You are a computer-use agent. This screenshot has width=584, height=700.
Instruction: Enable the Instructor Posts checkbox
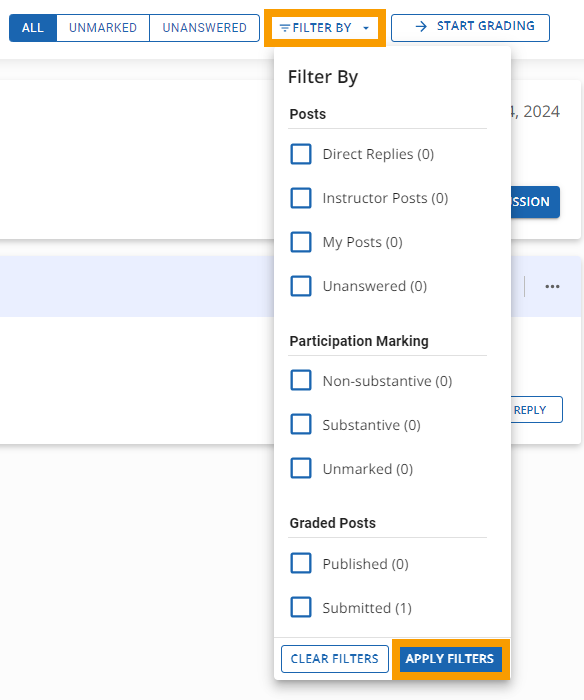[301, 198]
